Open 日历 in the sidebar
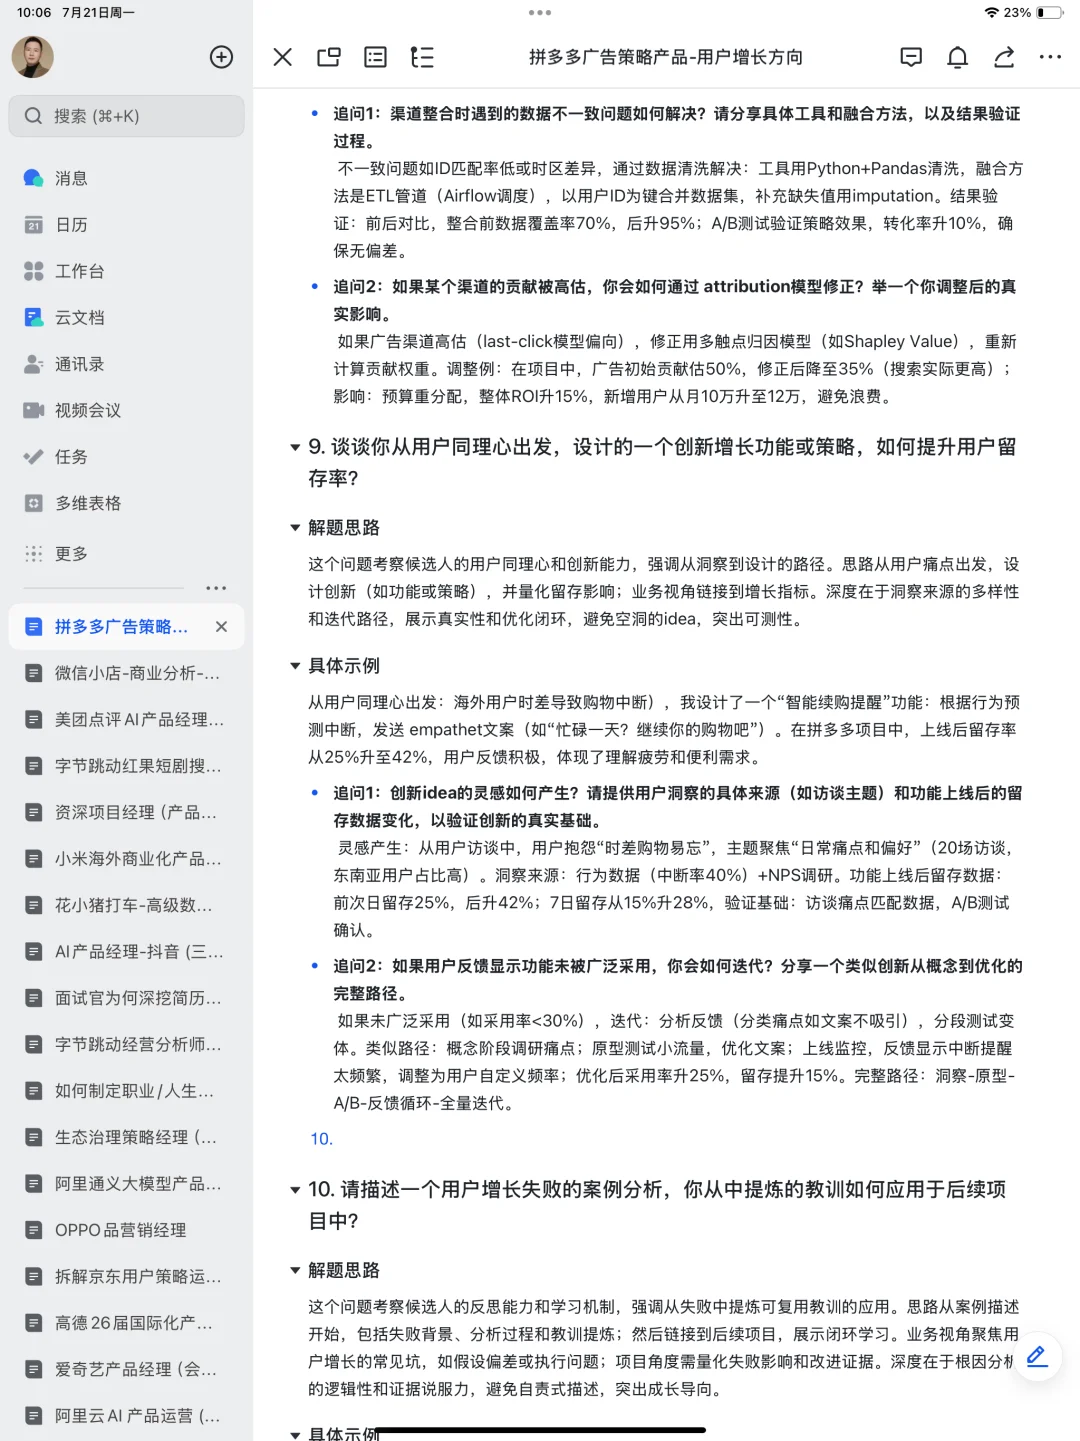Screen dimensions: 1080x1441 [x=126, y=225]
